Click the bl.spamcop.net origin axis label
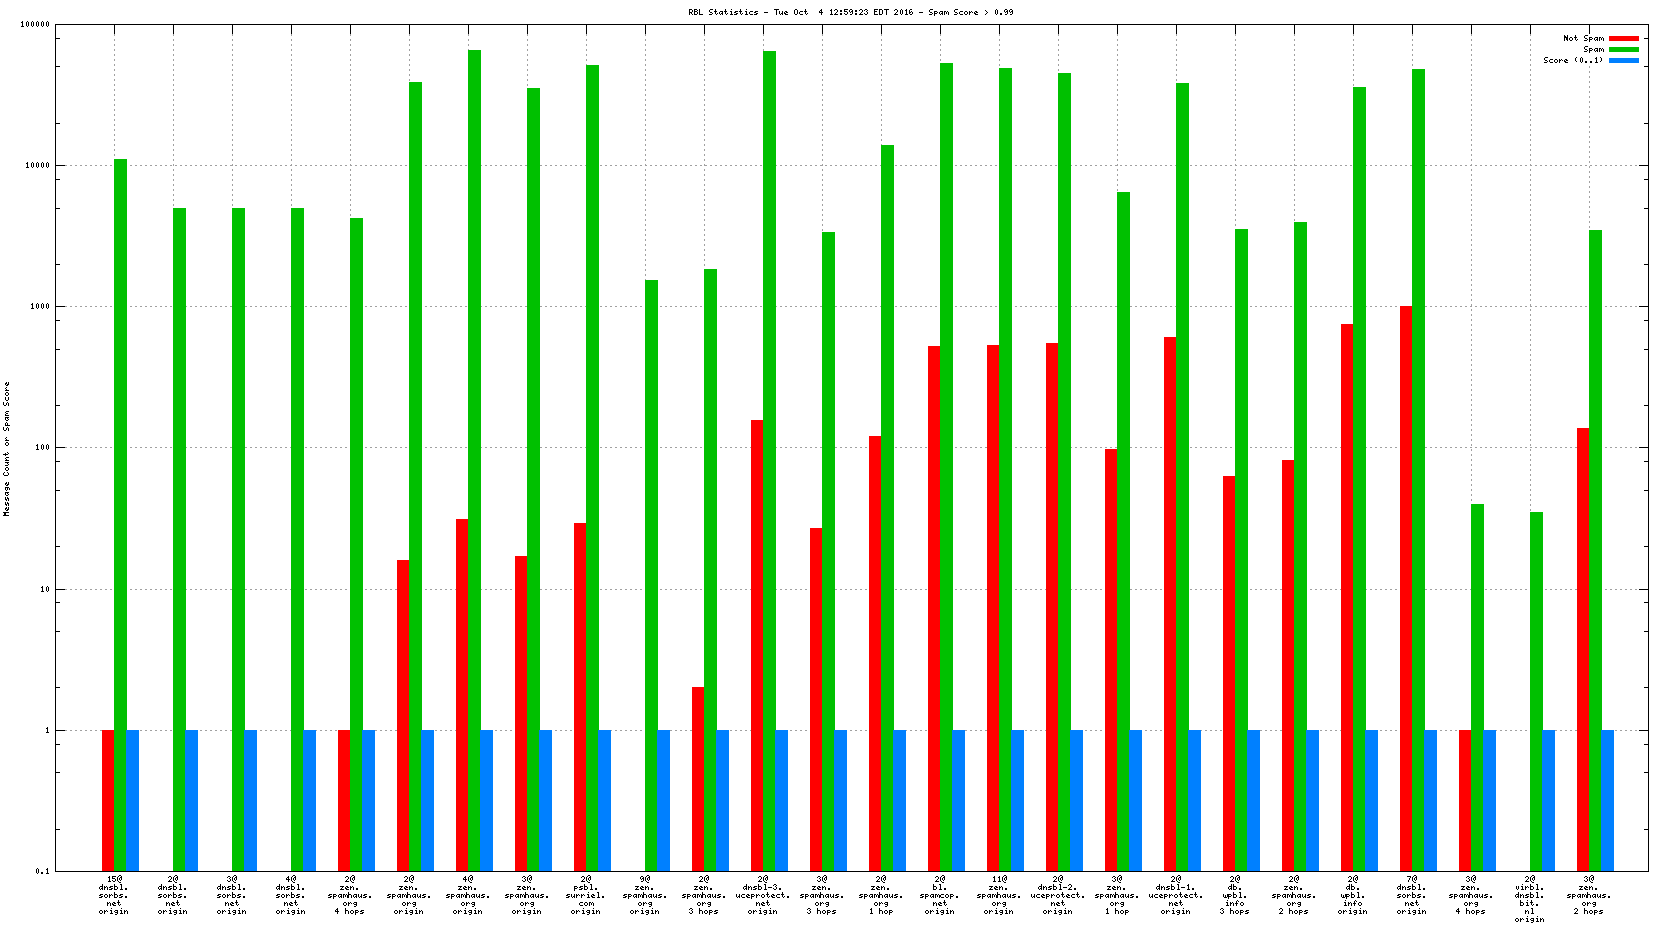 [940, 895]
